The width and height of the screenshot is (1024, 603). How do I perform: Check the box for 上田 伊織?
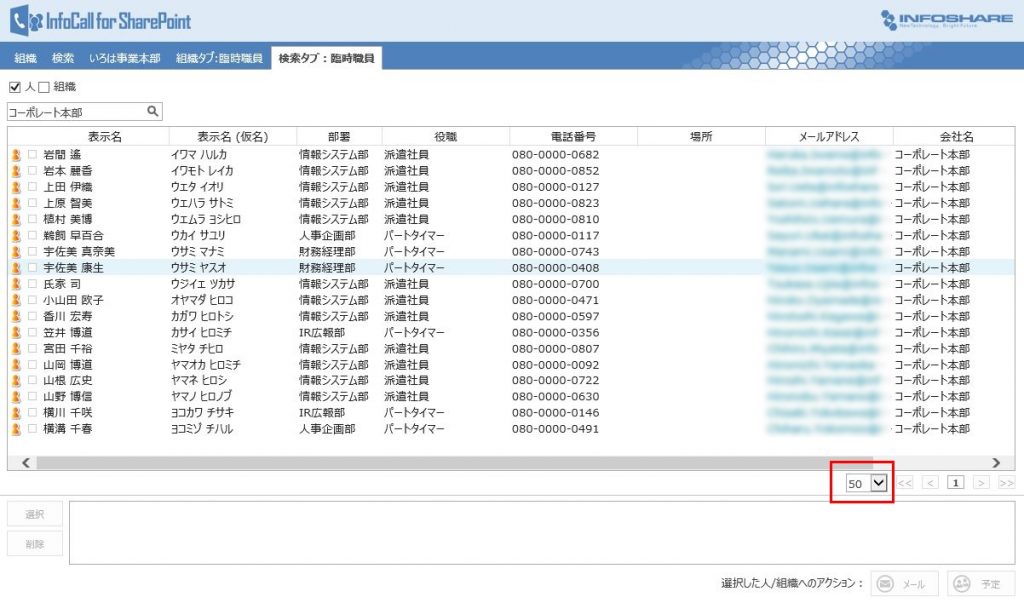pyautogui.click(x=33, y=187)
